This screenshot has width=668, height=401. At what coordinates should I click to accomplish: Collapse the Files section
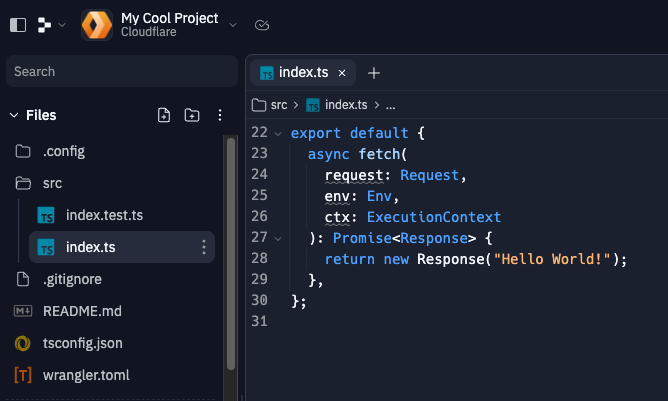click(x=14, y=115)
